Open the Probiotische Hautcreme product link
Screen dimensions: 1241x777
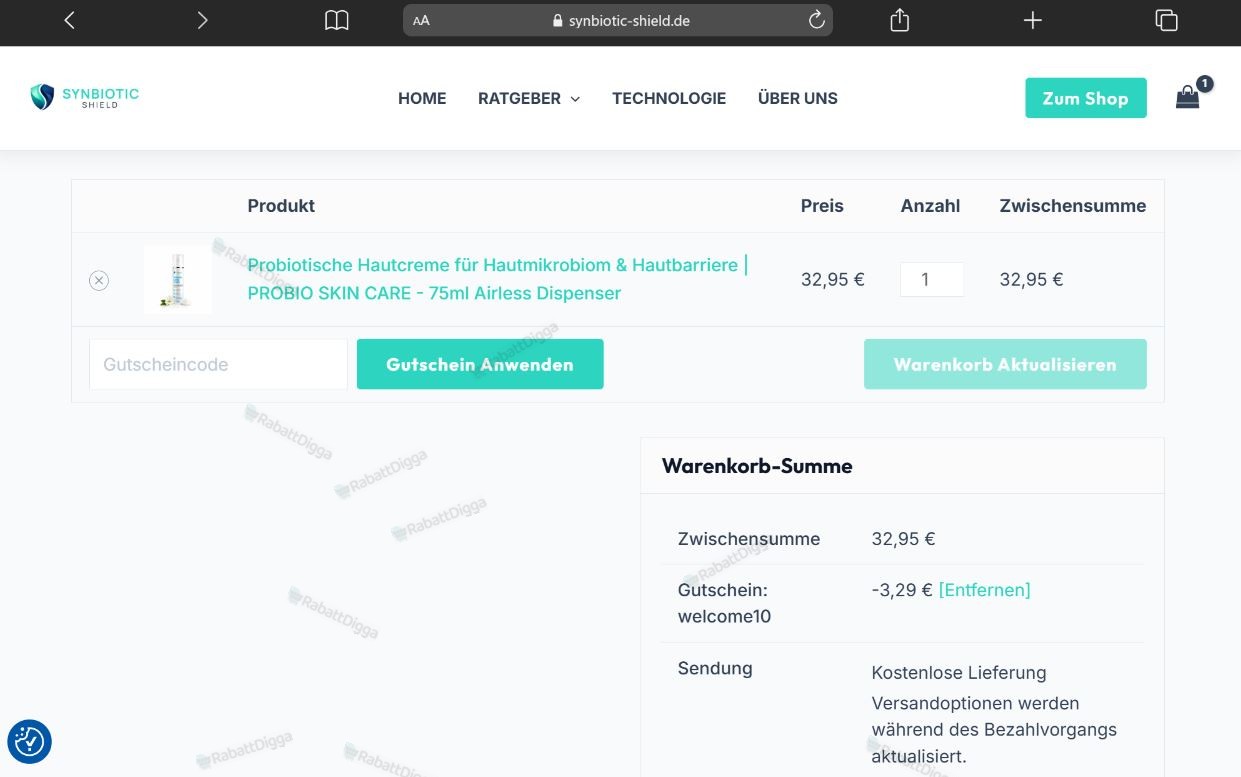(498, 279)
